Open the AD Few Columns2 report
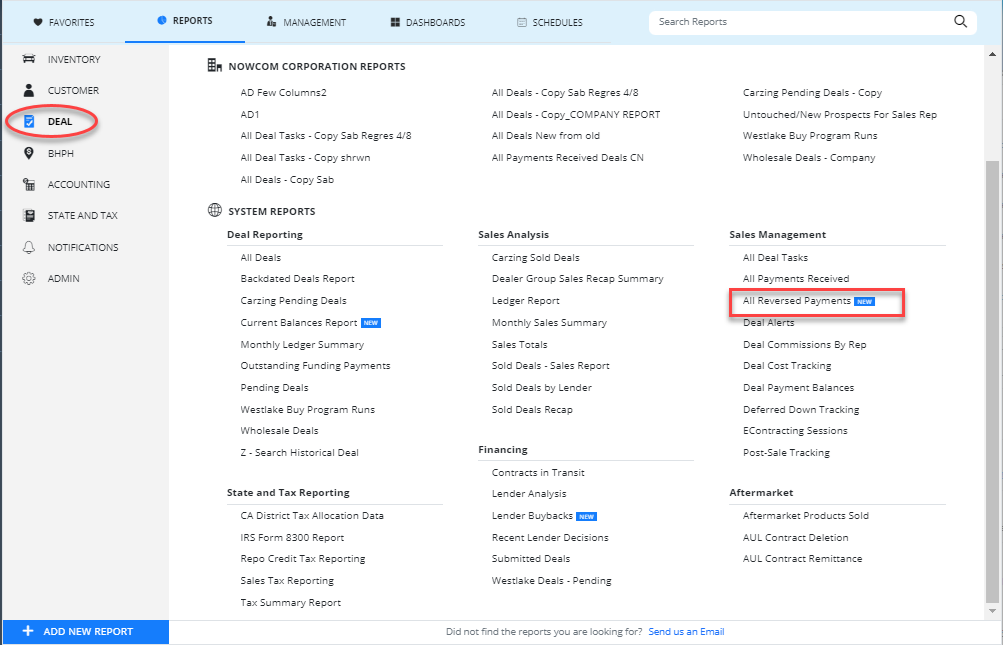 tap(283, 93)
